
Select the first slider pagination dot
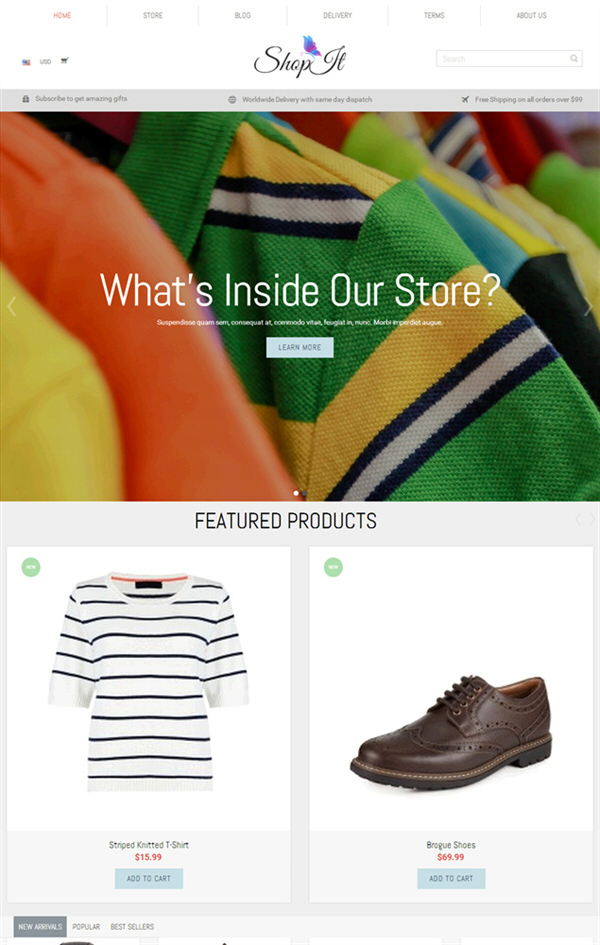296,493
